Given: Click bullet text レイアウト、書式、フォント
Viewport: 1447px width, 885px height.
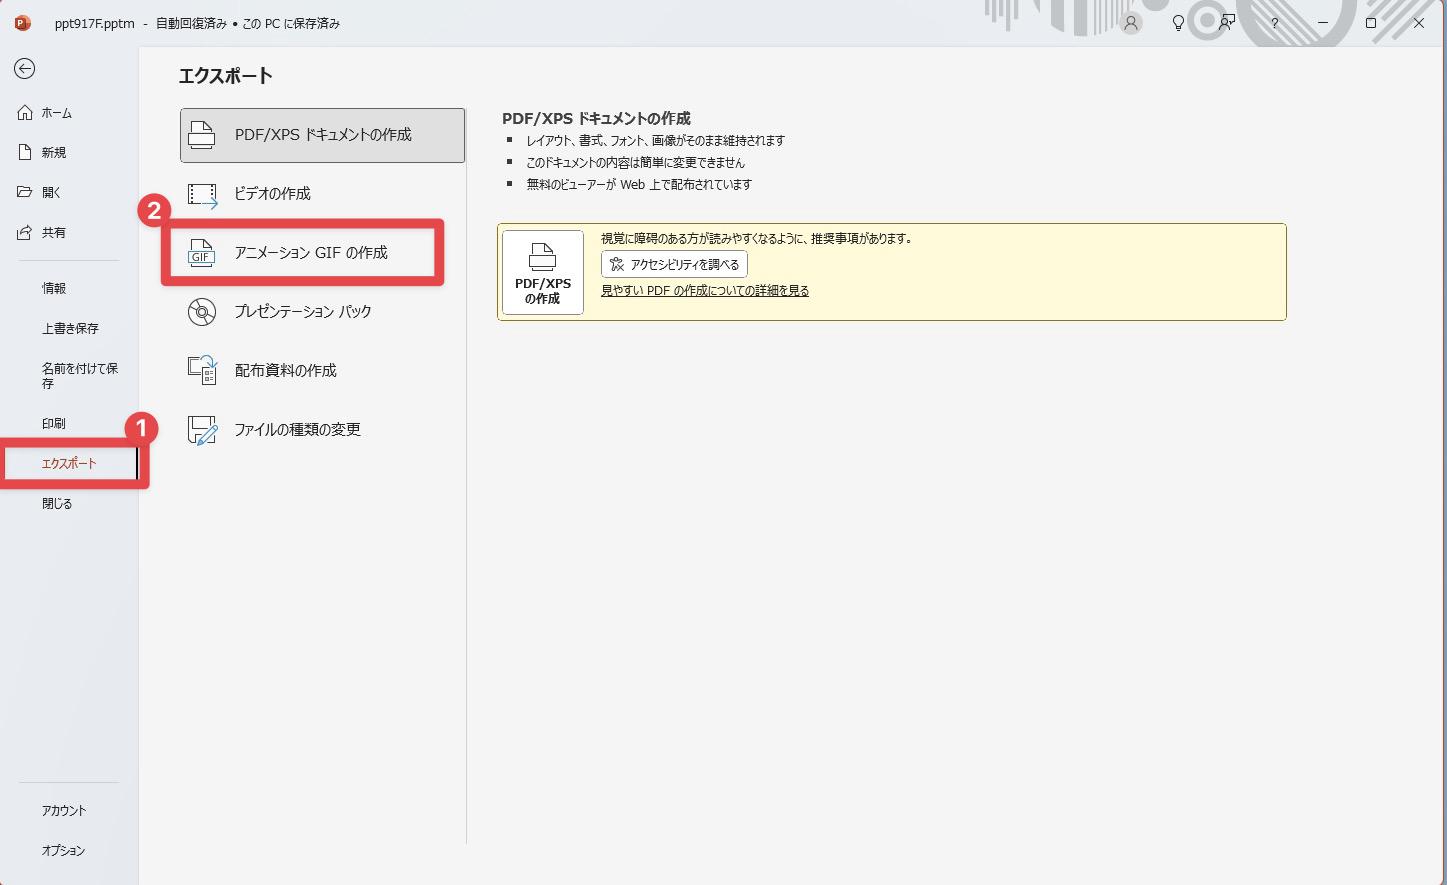Looking at the screenshot, I should click(656, 141).
